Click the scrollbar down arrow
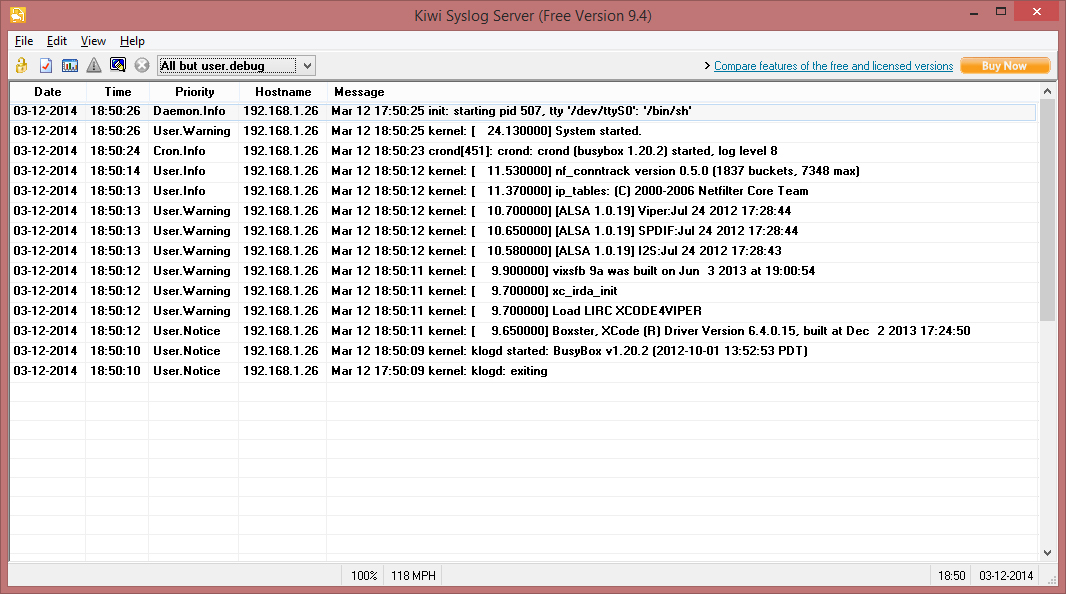1066x594 pixels. 1047,553
